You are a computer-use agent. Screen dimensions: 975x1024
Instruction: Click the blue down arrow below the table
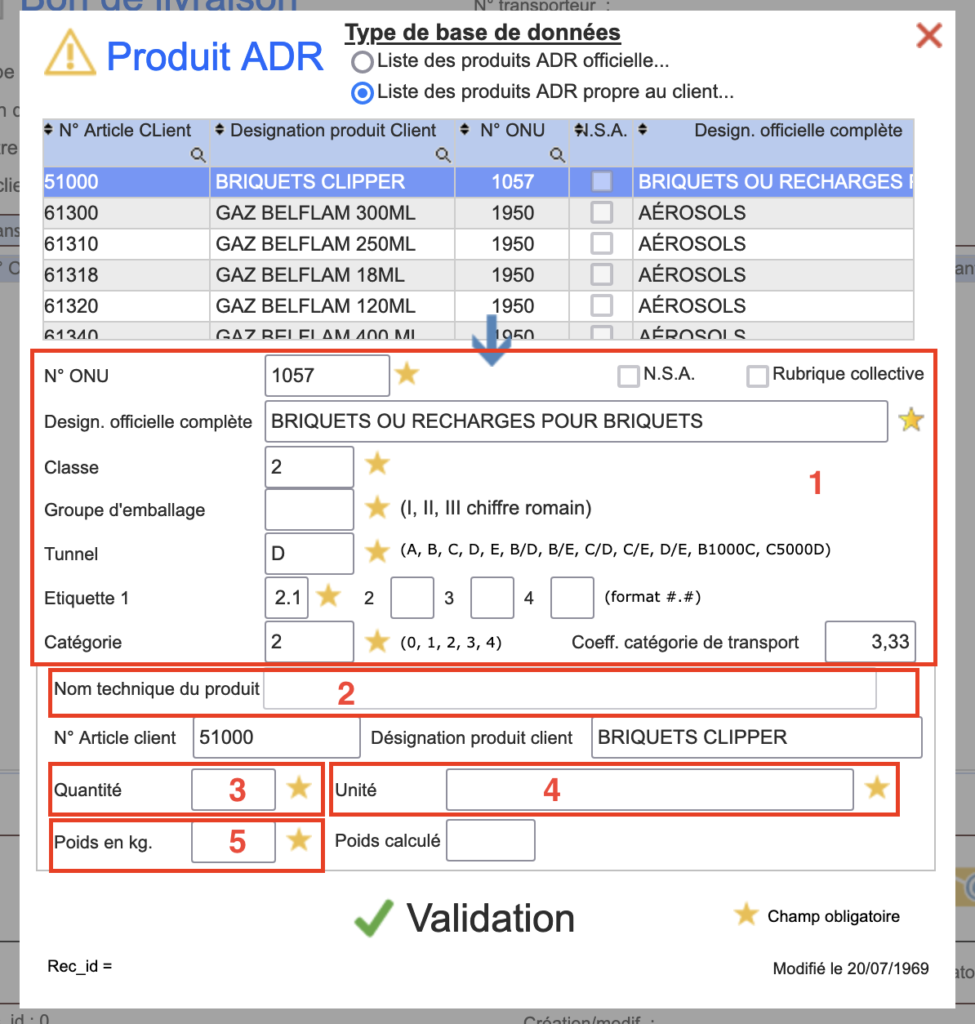tap(492, 339)
